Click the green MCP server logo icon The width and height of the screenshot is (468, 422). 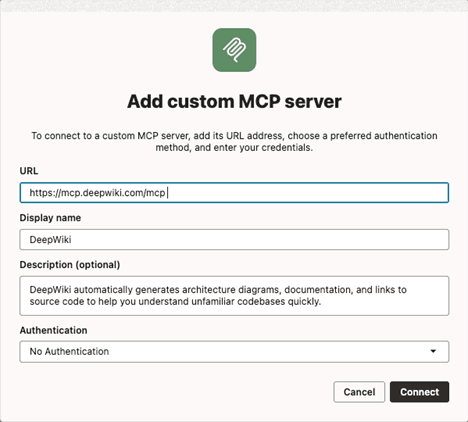(234, 50)
